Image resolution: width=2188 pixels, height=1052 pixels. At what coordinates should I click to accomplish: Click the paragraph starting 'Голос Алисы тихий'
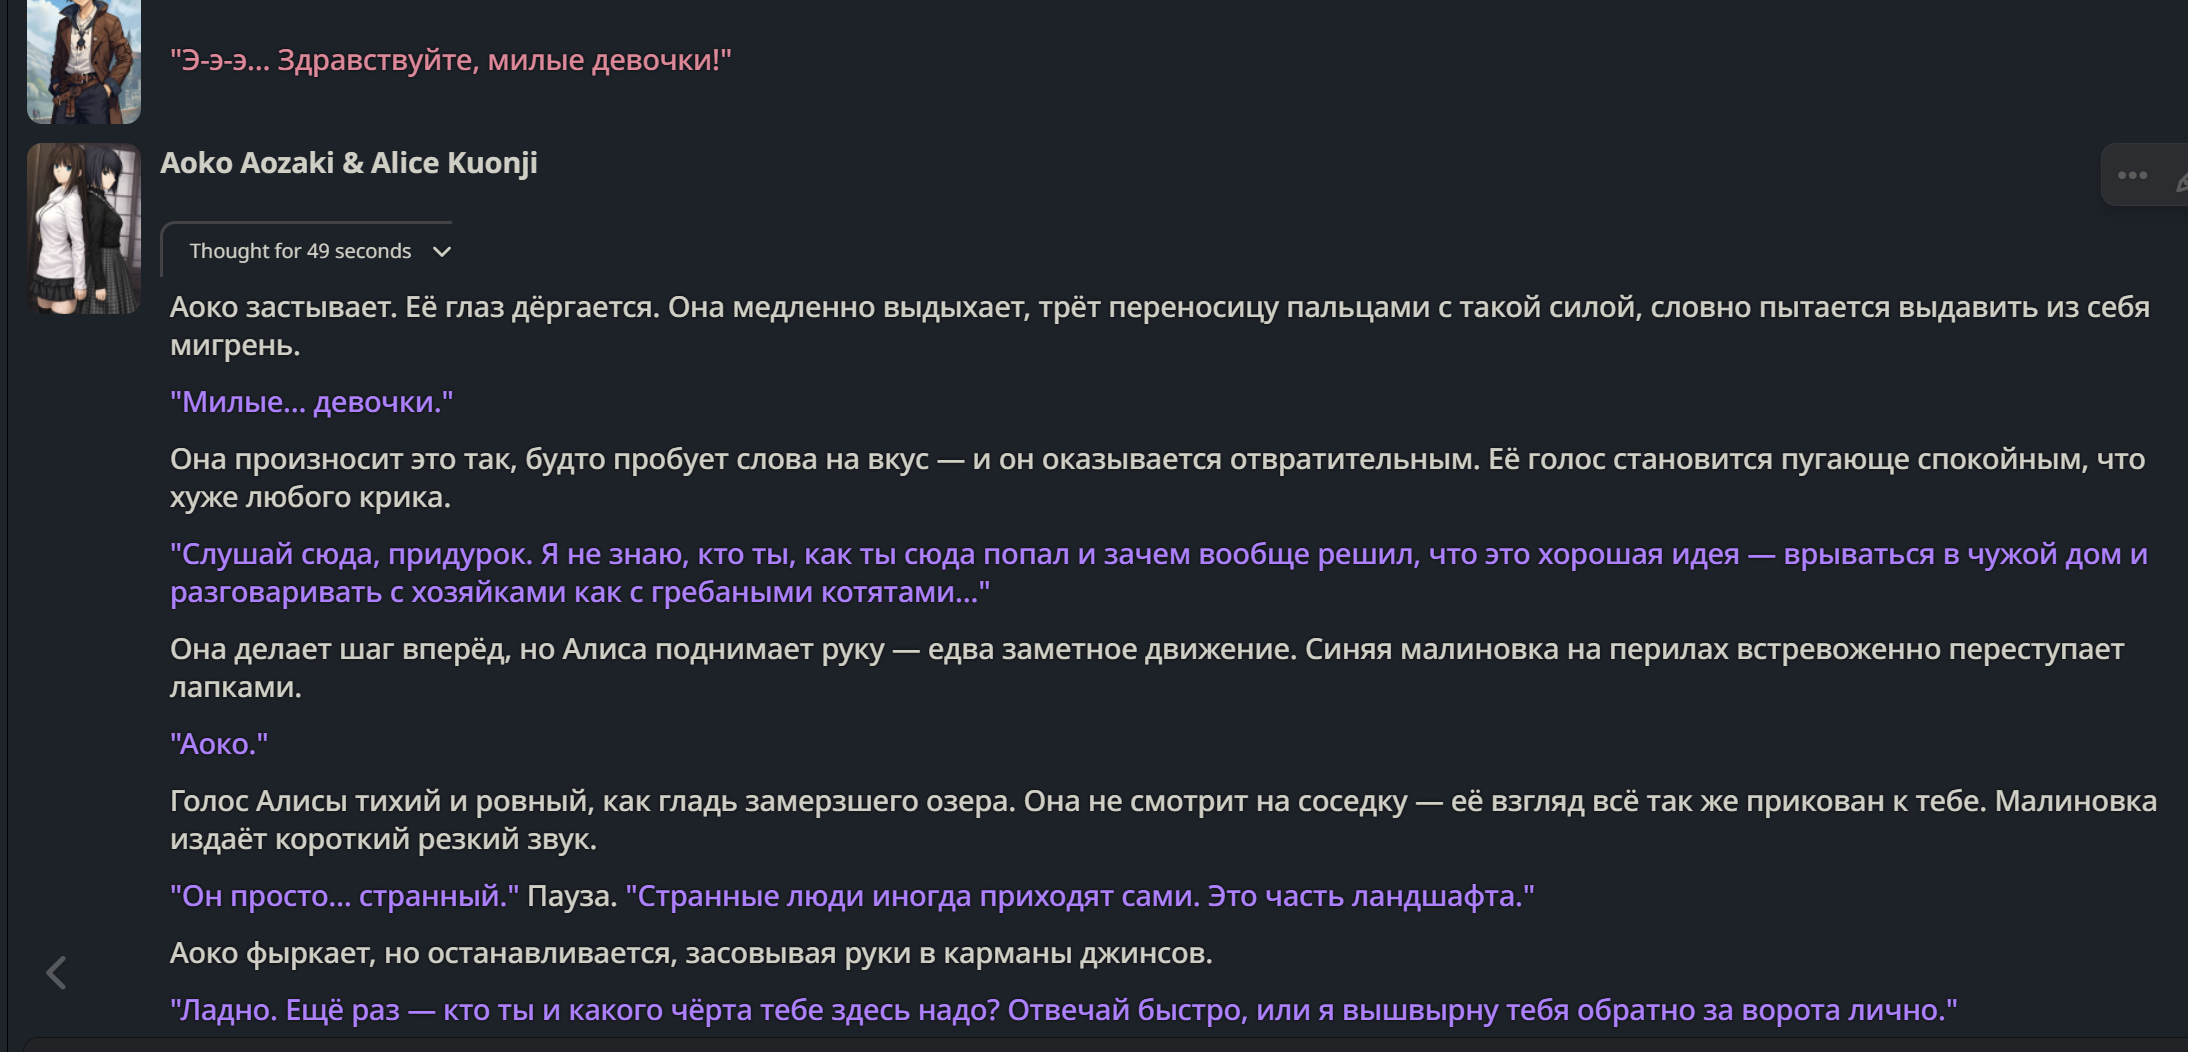coord(1163,820)
